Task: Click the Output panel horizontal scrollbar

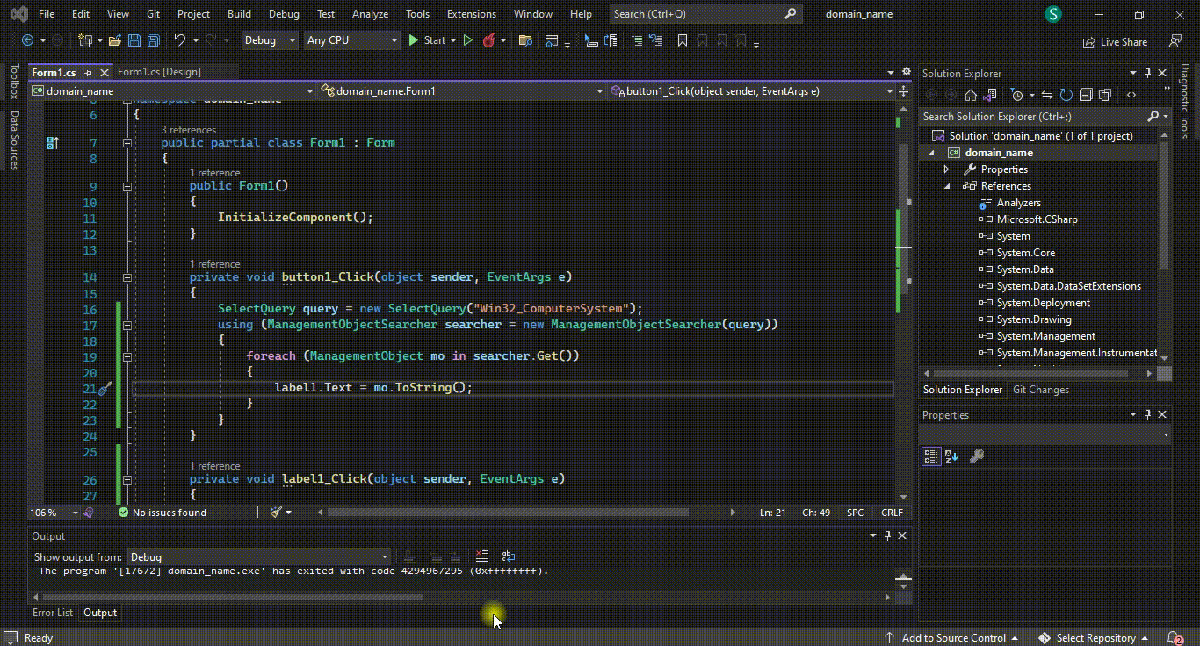Action: coord(230,597)
